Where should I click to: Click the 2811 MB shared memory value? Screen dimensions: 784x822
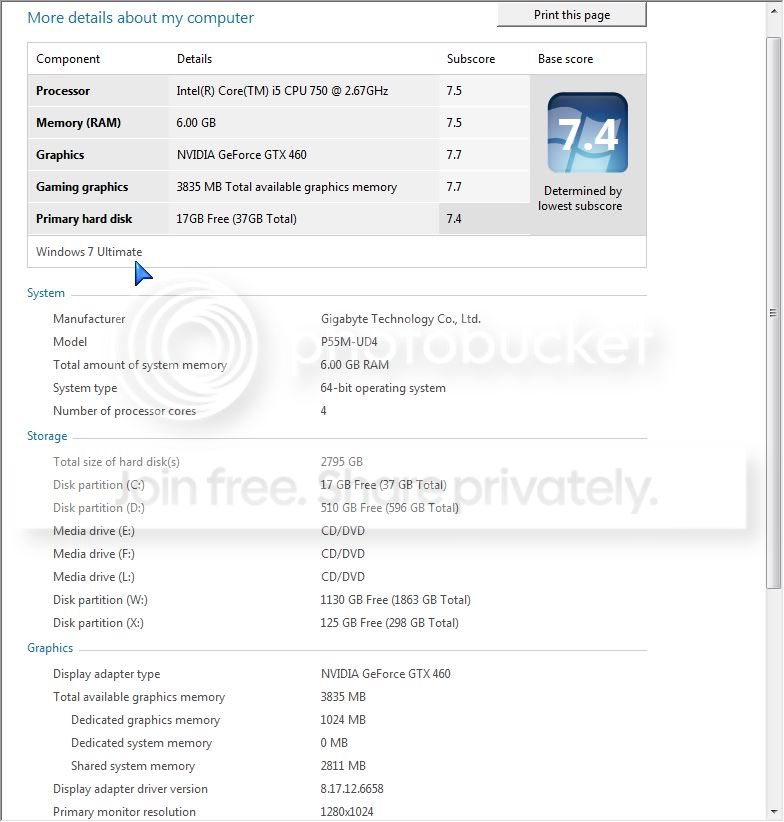coord(343,766)
